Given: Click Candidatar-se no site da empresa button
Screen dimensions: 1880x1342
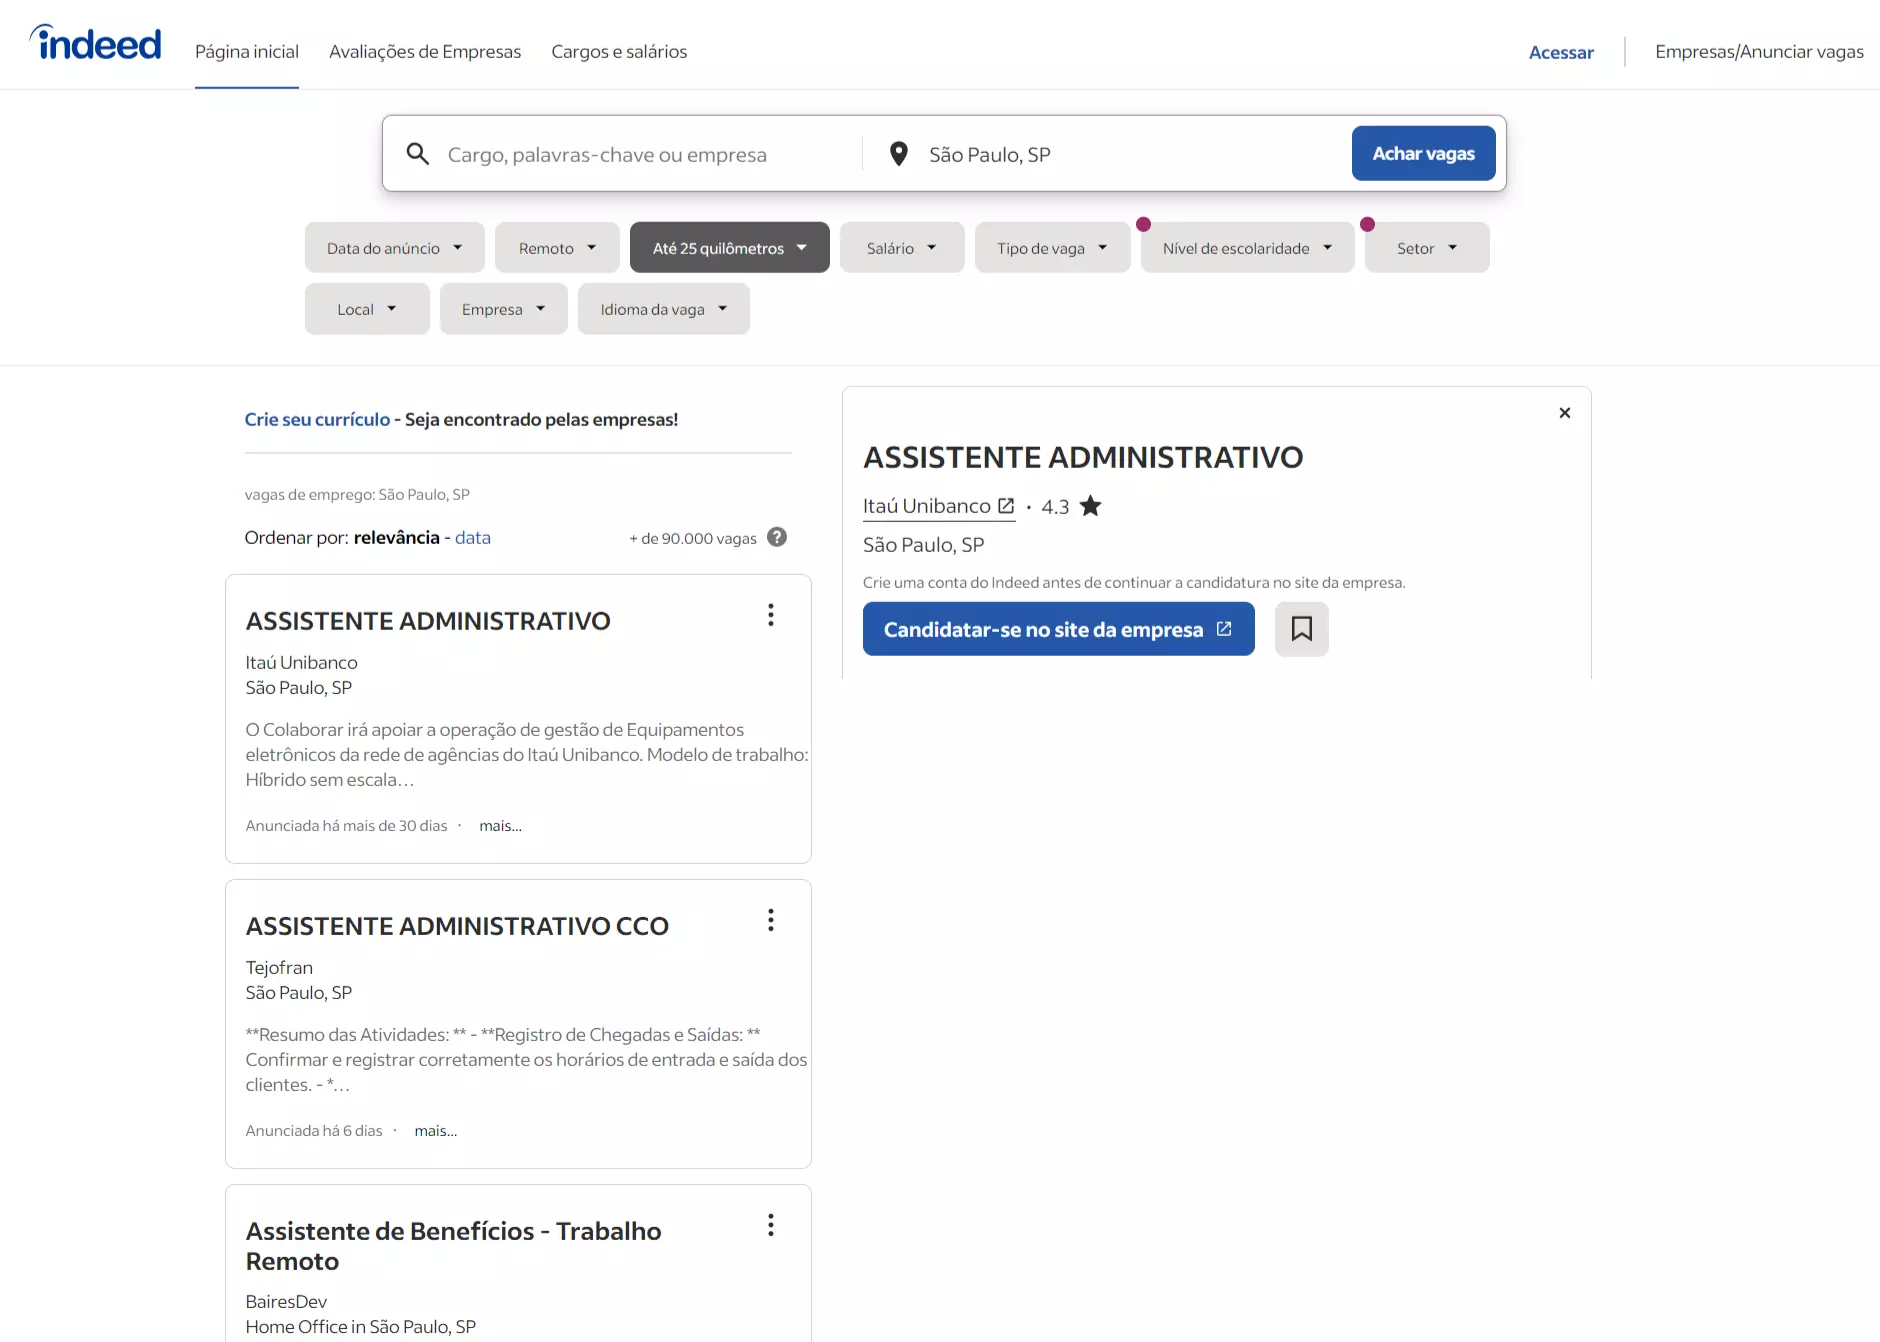Looking at the screenshot, I should 1059,629.
